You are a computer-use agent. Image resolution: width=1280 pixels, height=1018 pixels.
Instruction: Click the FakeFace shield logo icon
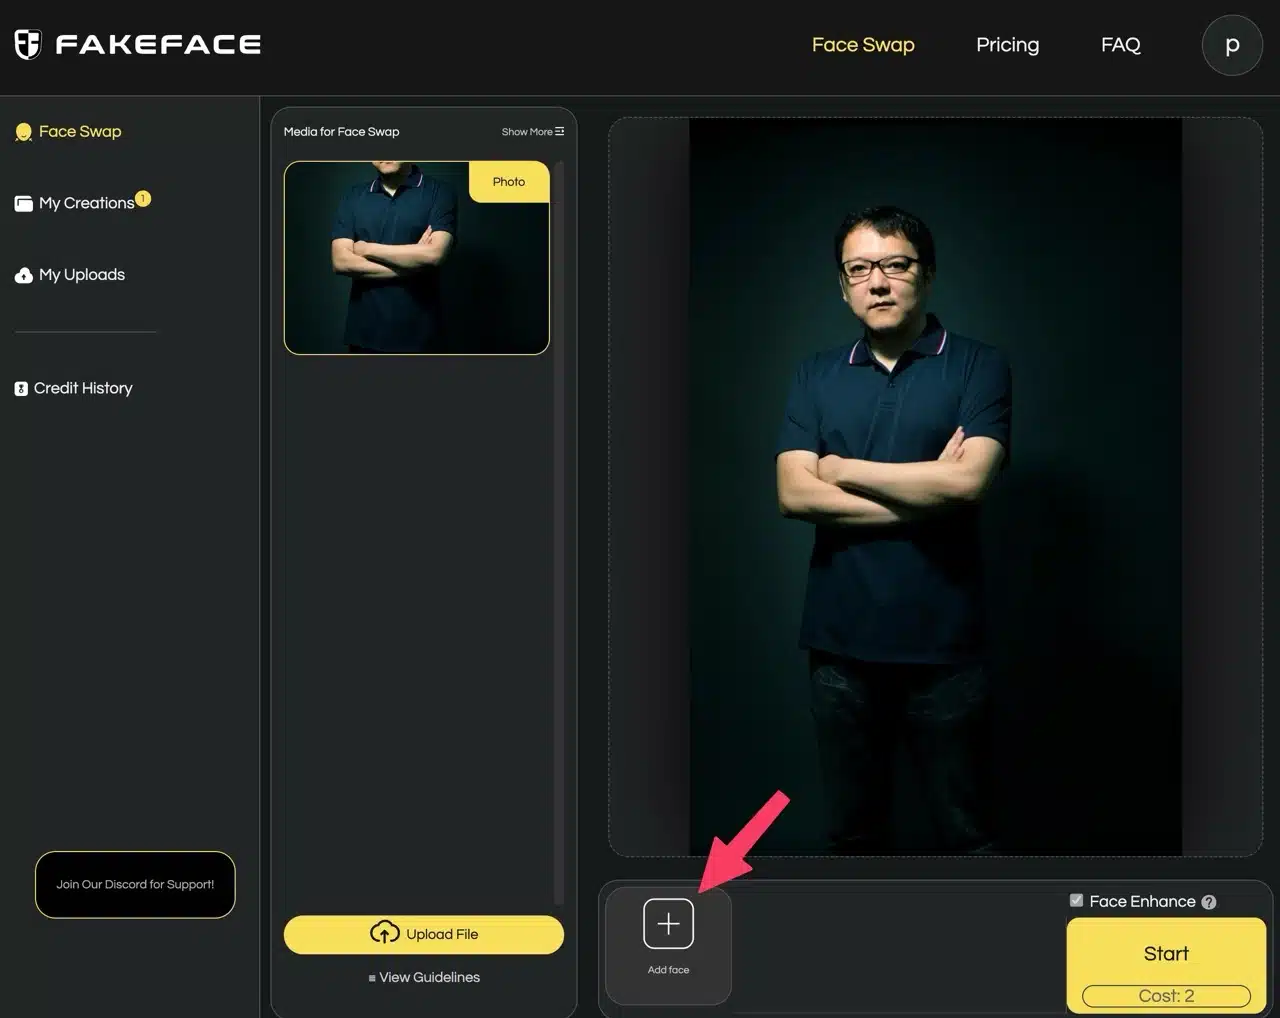point(28,44)
